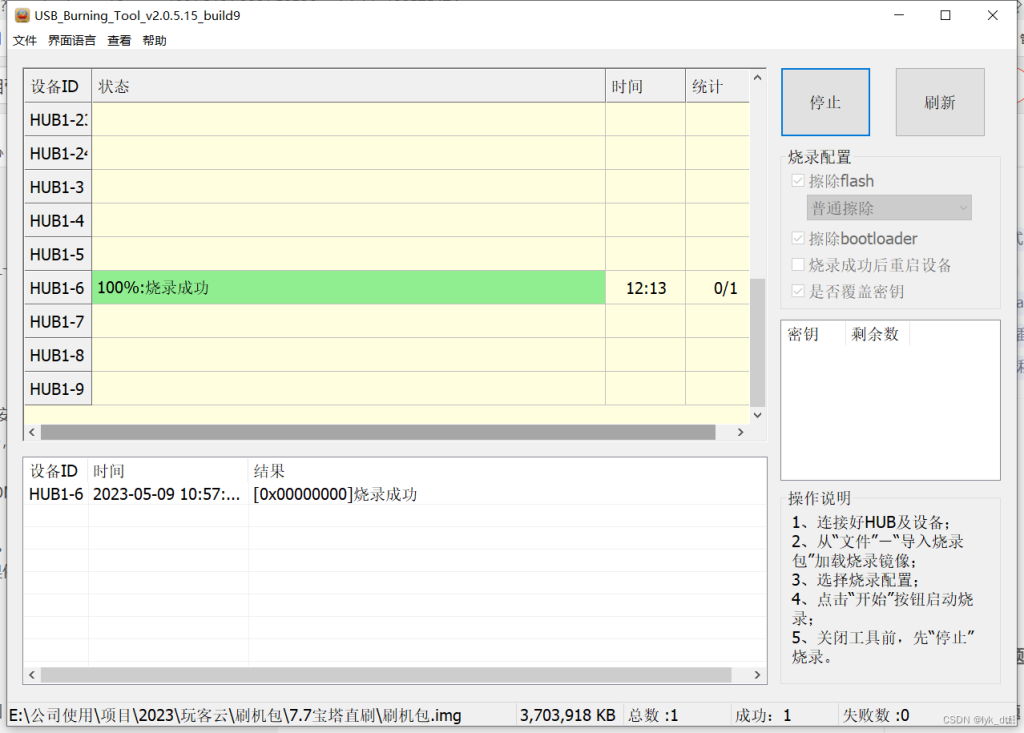
Task: Click the 密钥 column header
Action: click(813, 334)
